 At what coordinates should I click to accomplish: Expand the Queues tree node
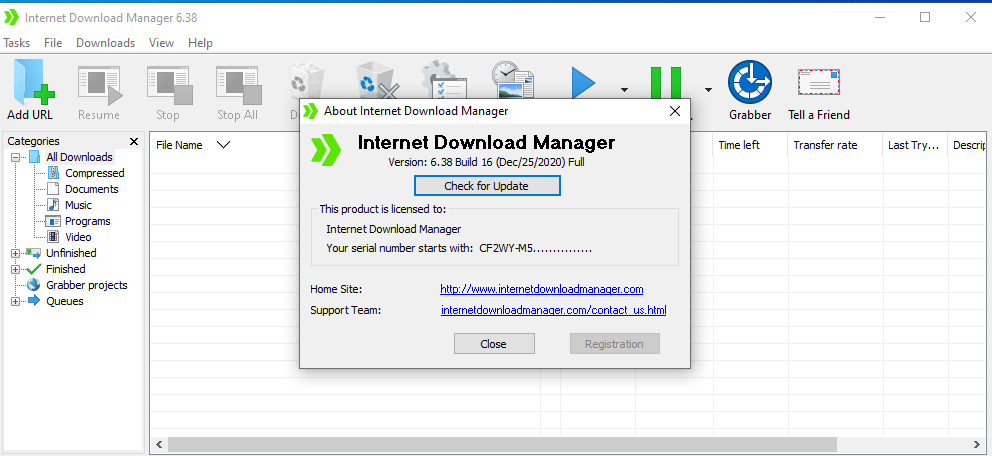coord(15,301)
